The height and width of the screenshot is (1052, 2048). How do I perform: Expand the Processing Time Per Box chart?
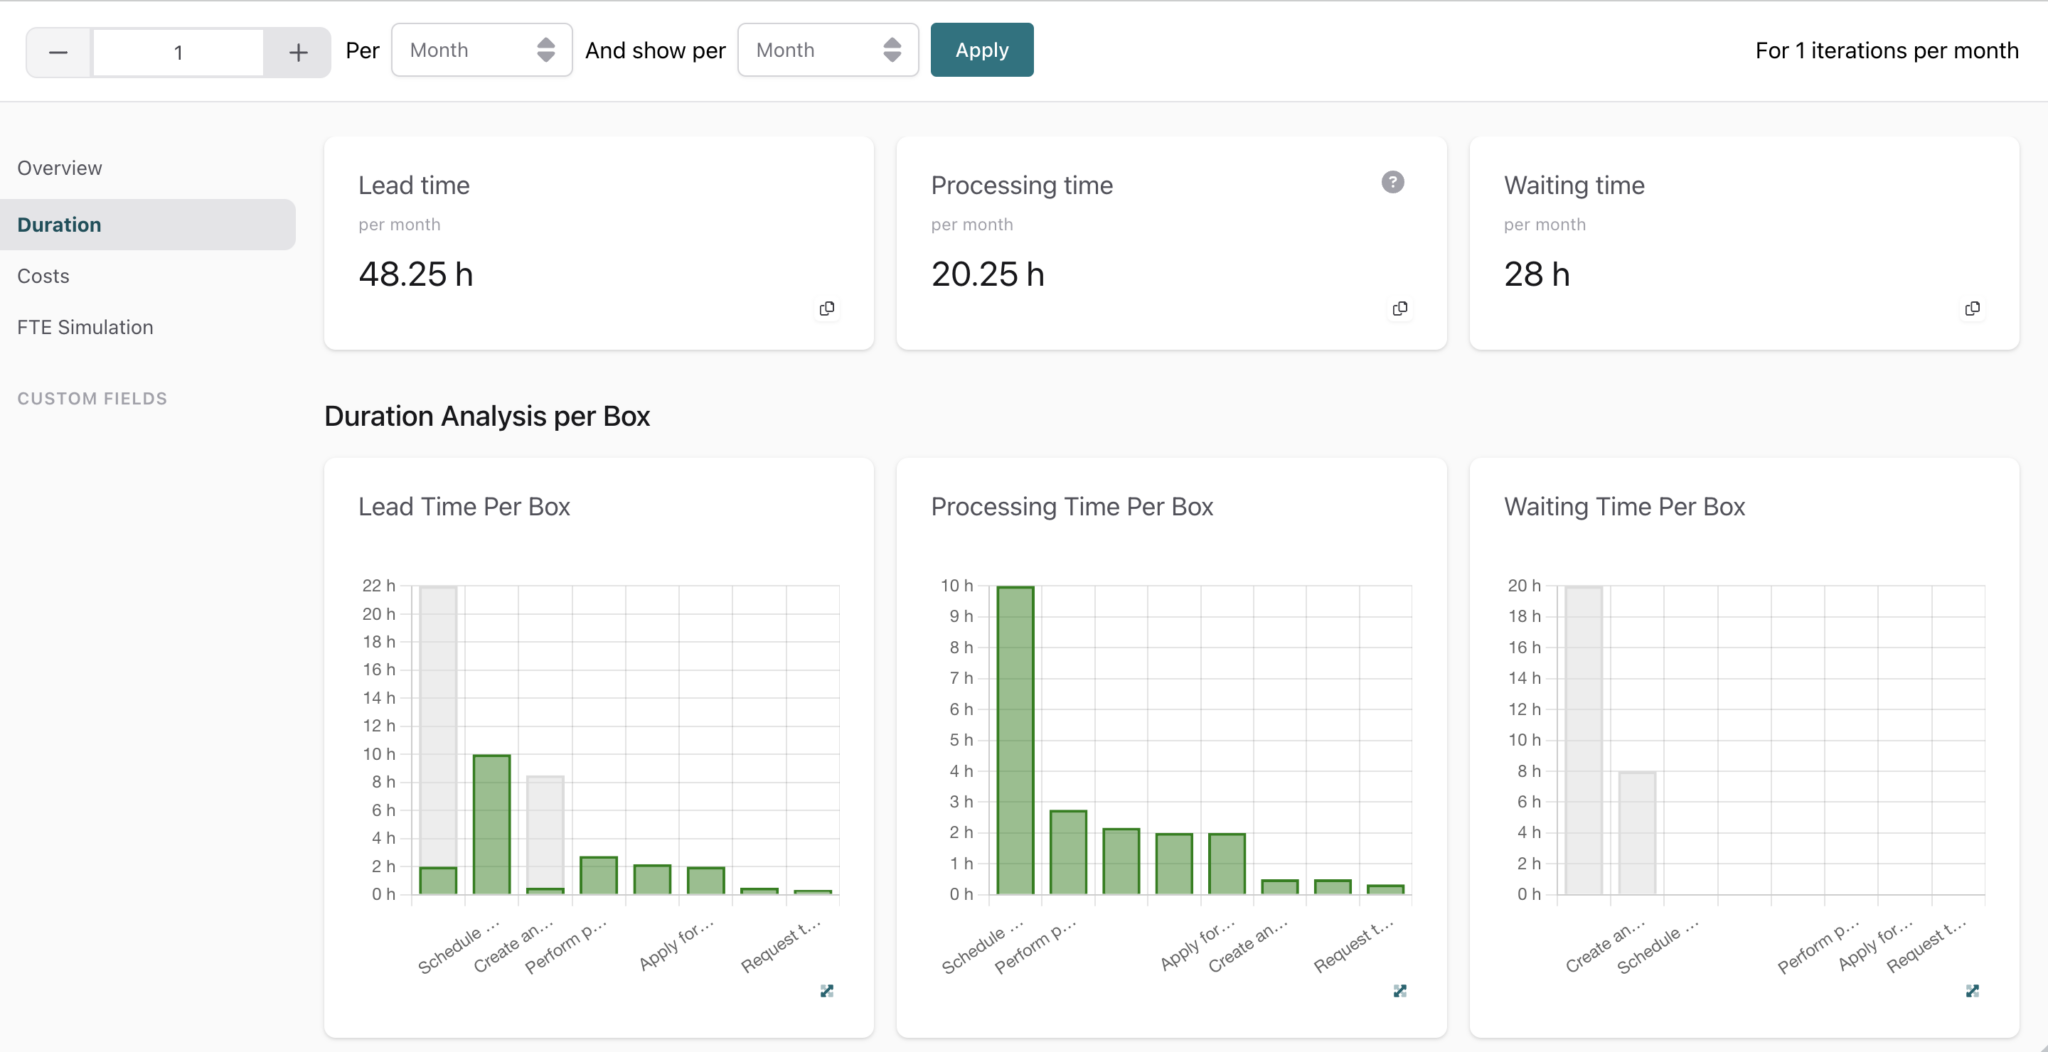(1399, 991)
